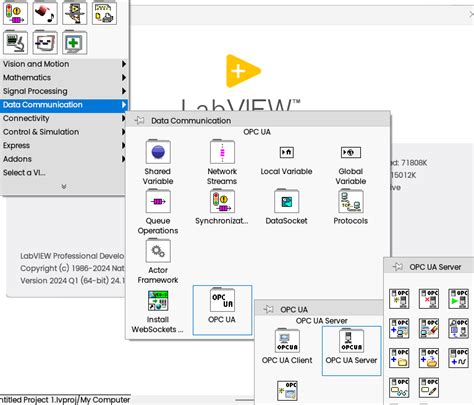Viewport: 474px width, 405px height.
Task: Select the OPC server icon with magnifier
Action: coord(458,328)
